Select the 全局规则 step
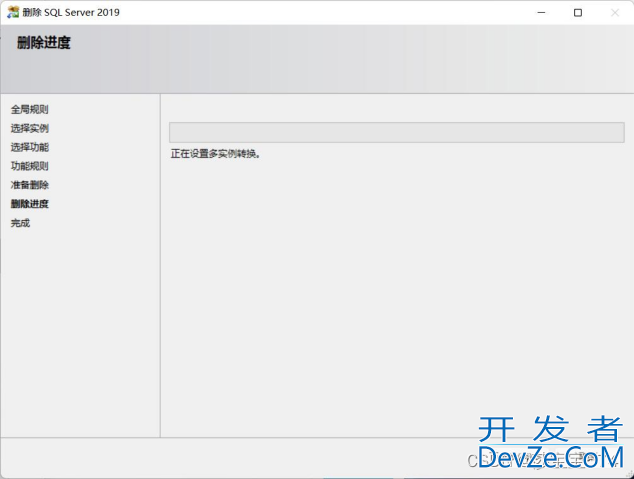Viewport: 634px width, 479px height. 30,109
